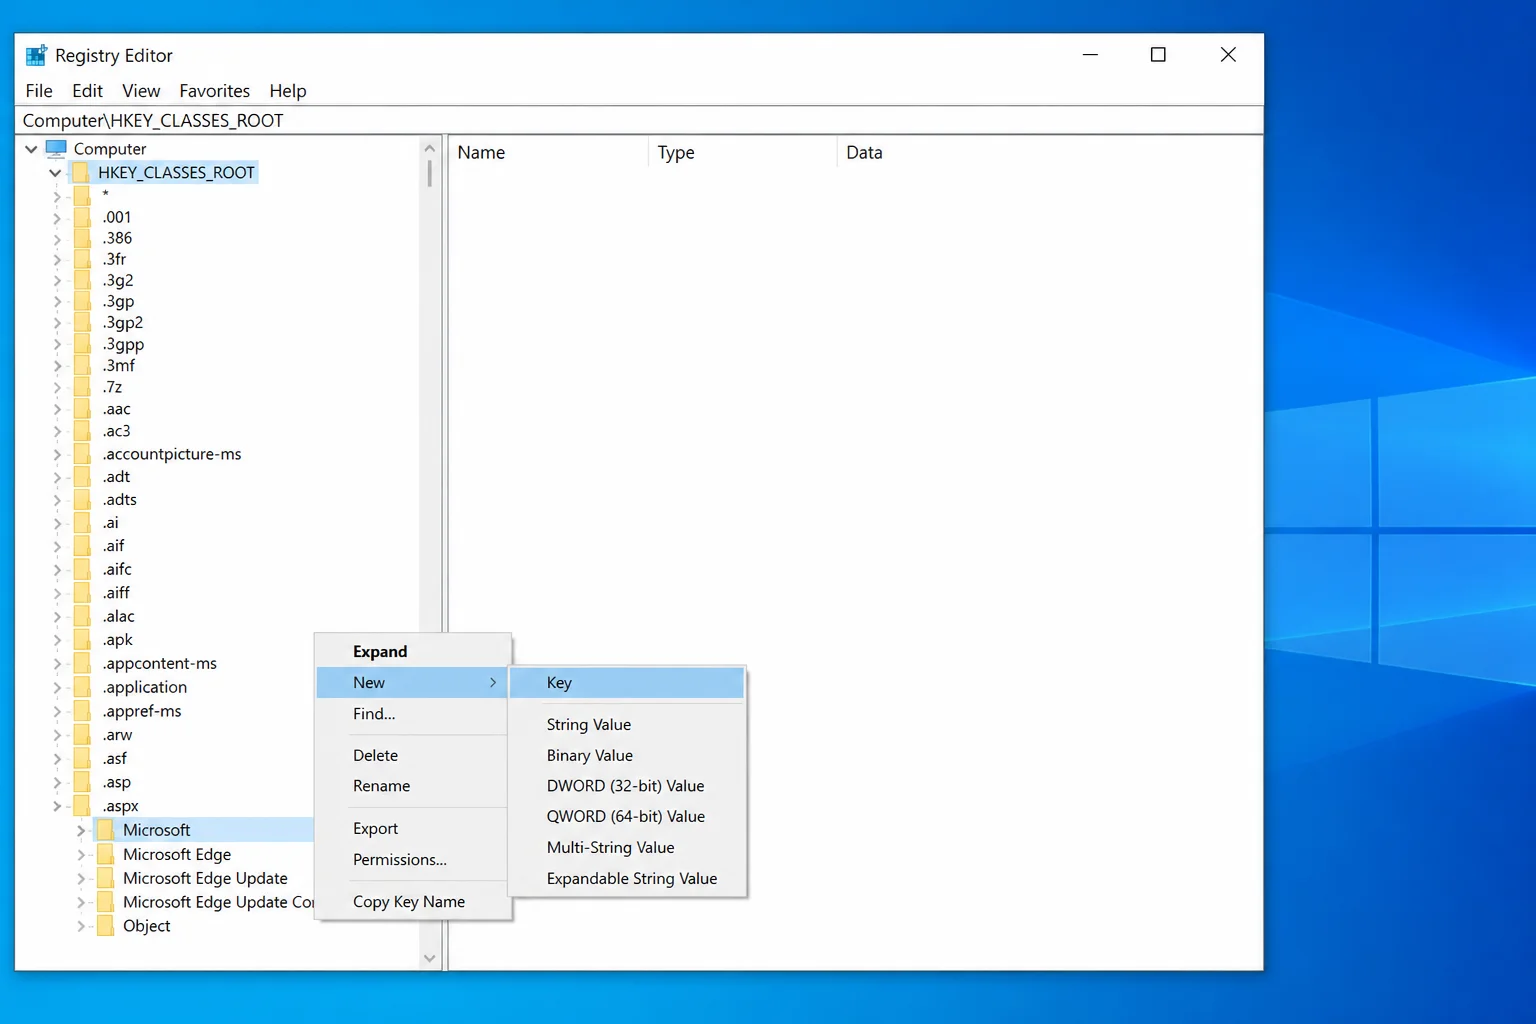The image size is (1536, 1024).
Task: Click the HKEY_CLASSES_ROOT folder icon
Action: [82, 173]
